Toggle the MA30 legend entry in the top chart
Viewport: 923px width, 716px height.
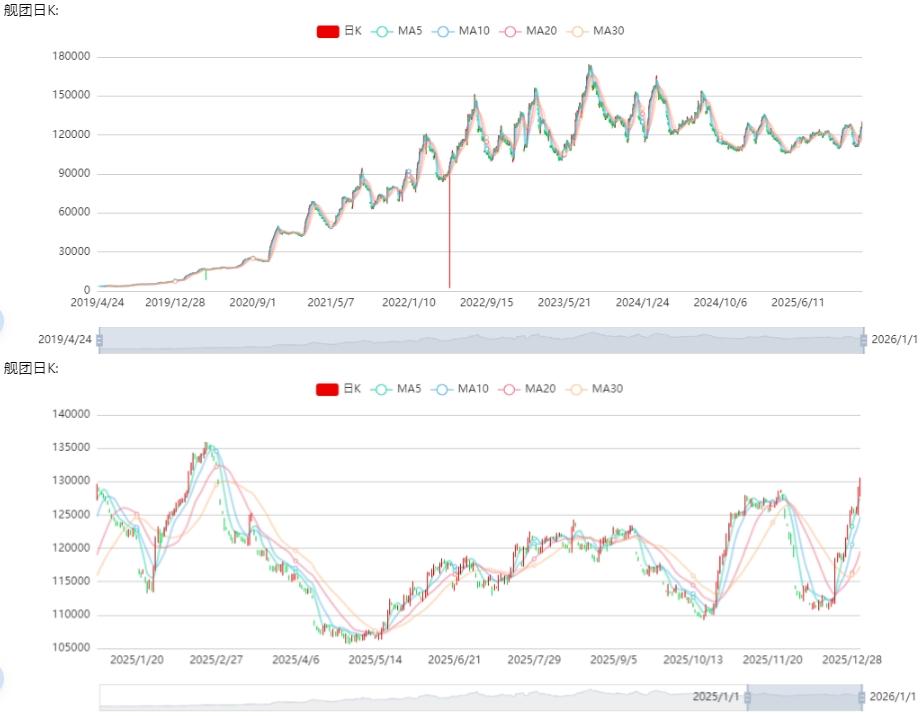pos(576,31)
